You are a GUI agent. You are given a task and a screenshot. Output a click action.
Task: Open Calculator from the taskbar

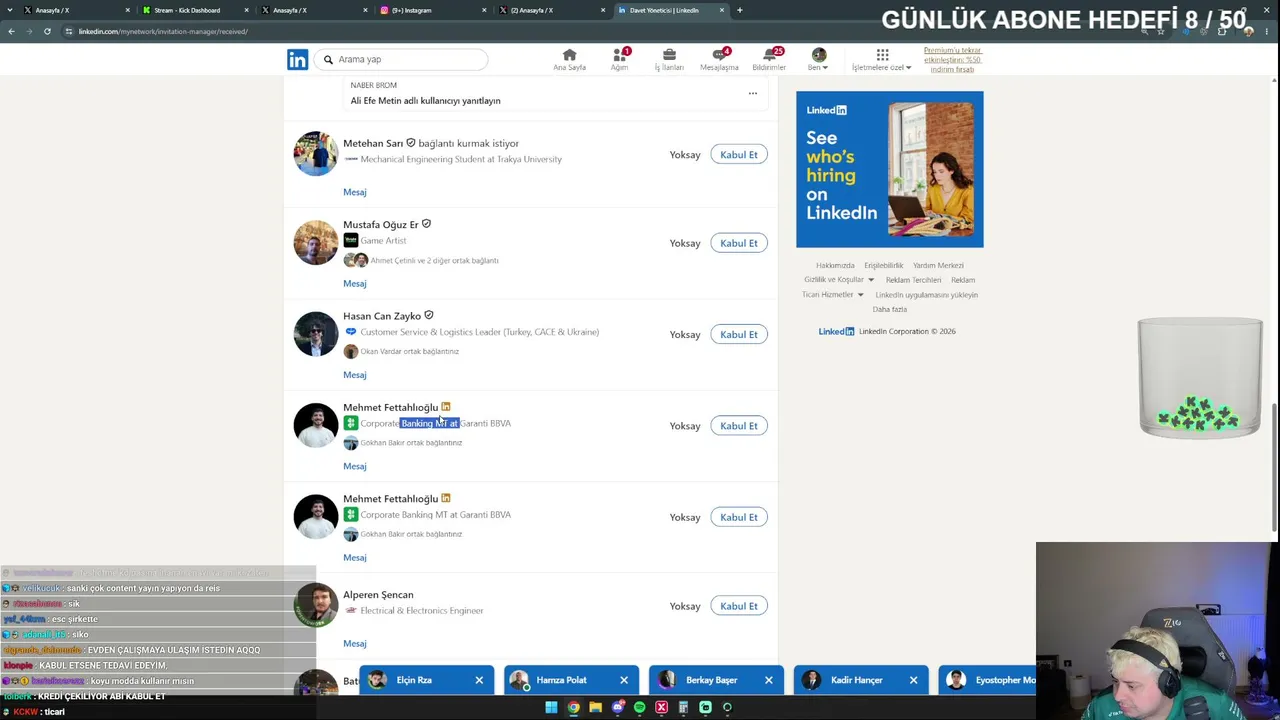click(683, 708)
